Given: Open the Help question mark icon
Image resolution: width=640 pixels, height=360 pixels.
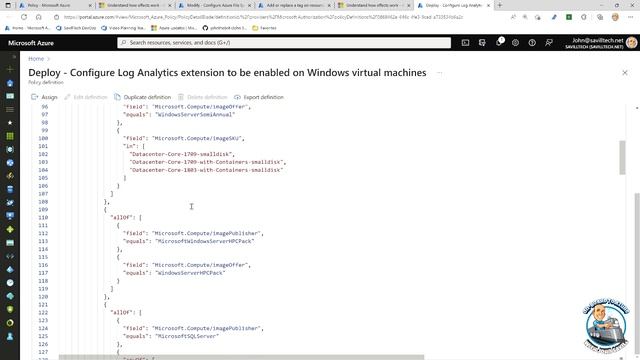Looking at the screenshot, I should 532,42.
